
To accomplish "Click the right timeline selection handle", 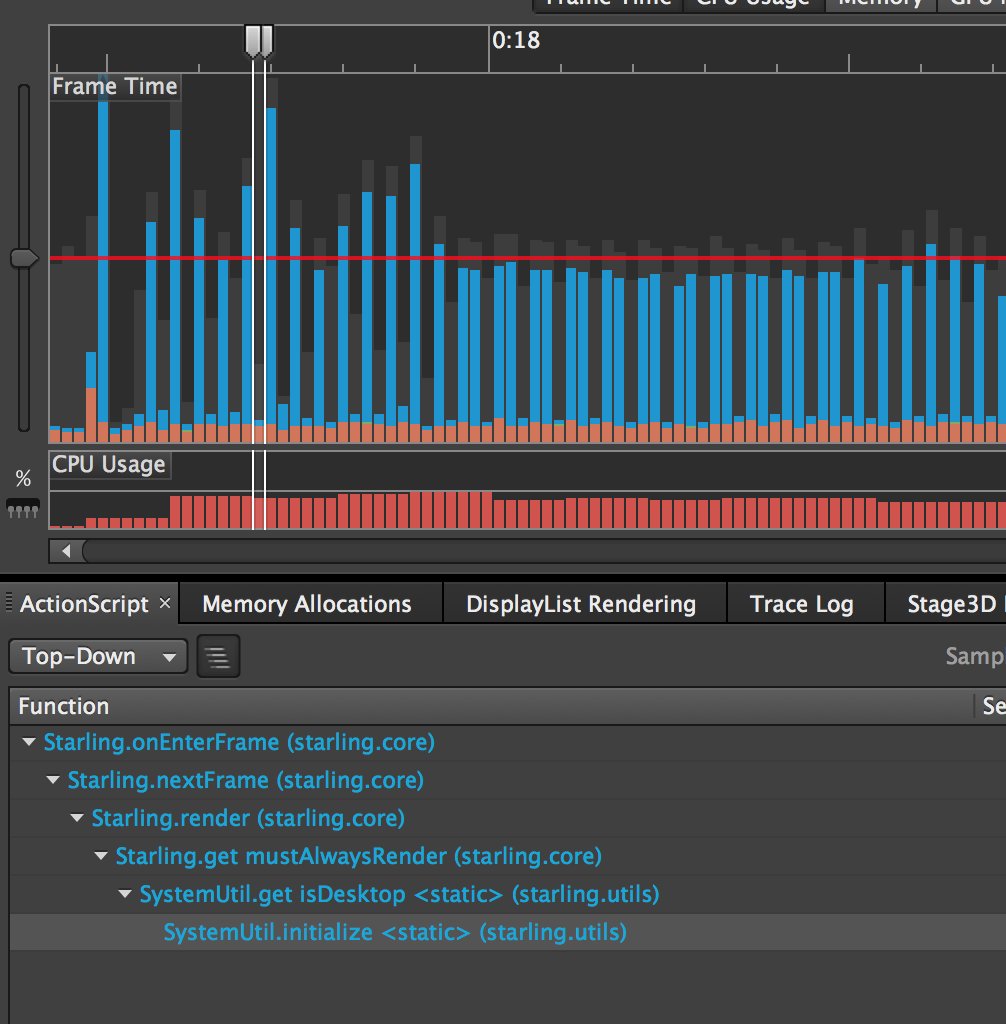I will tap(267, 40).
